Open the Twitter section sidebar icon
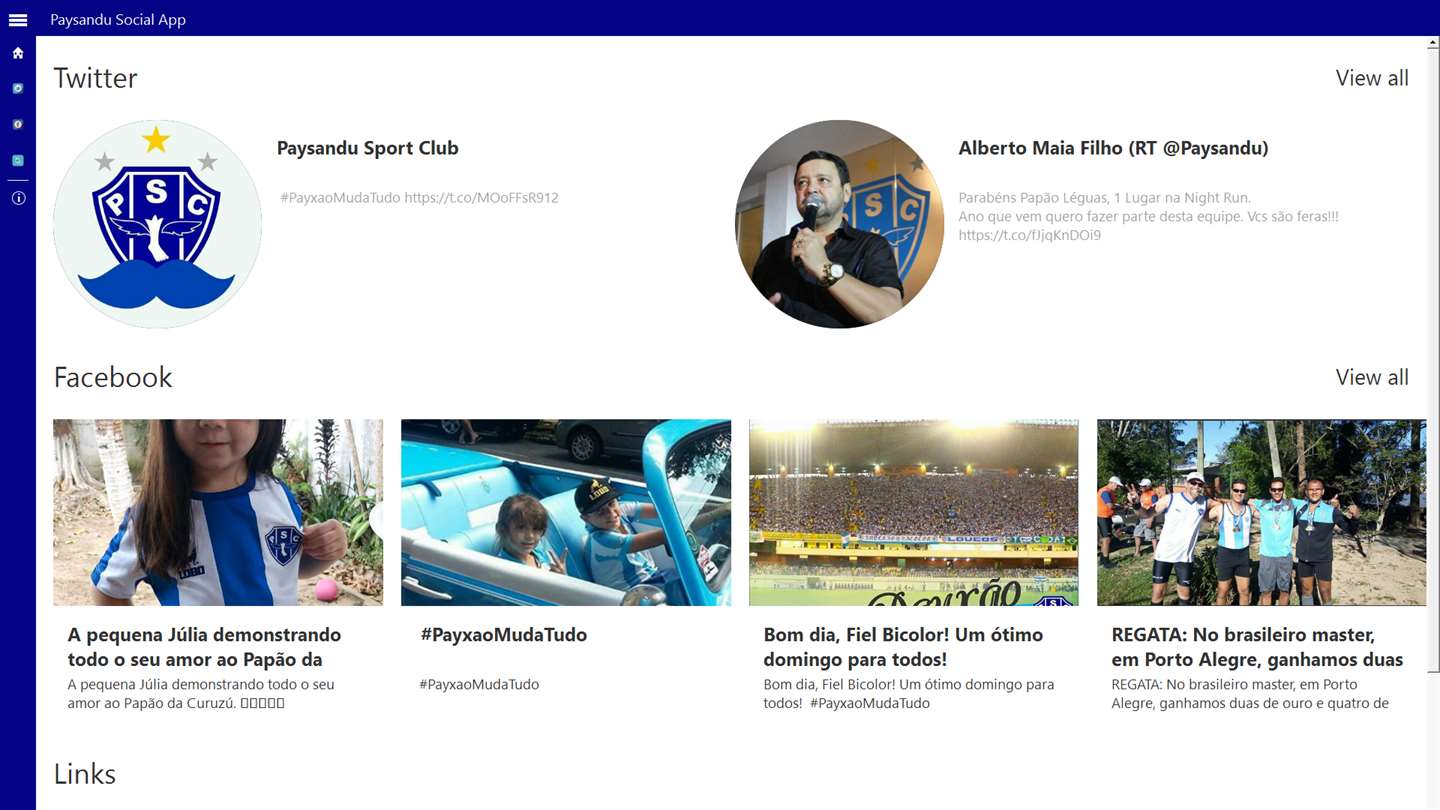 (18, 89)
